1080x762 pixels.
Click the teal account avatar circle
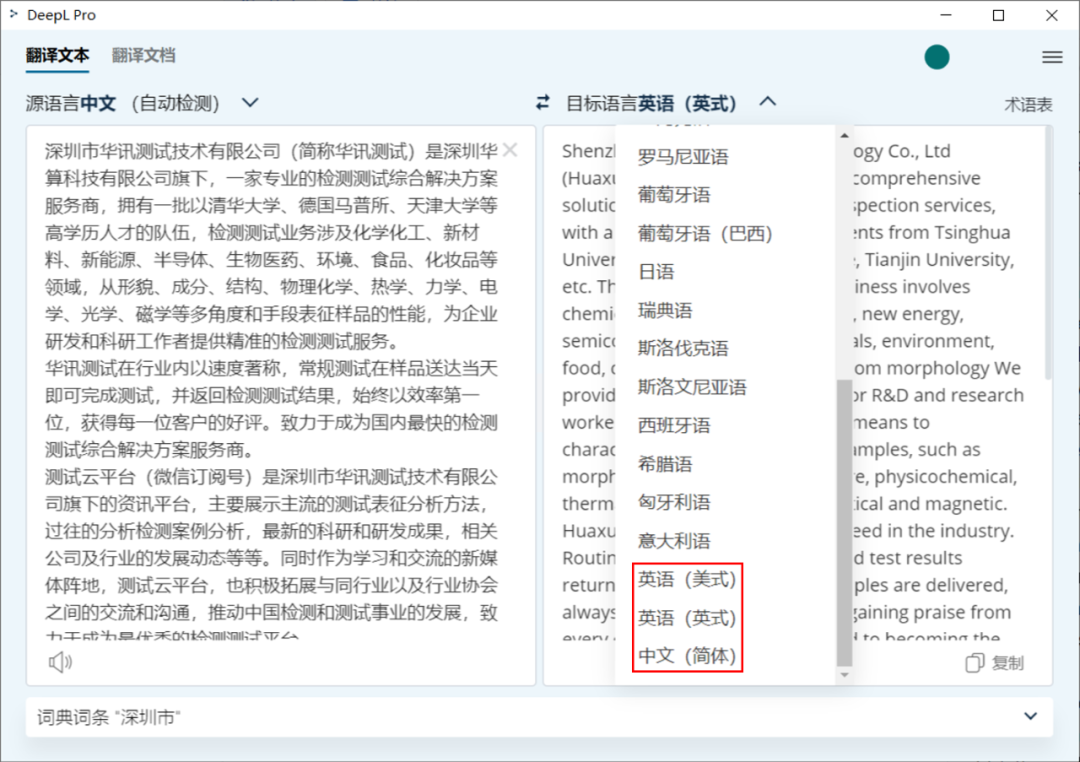[937, 57]
